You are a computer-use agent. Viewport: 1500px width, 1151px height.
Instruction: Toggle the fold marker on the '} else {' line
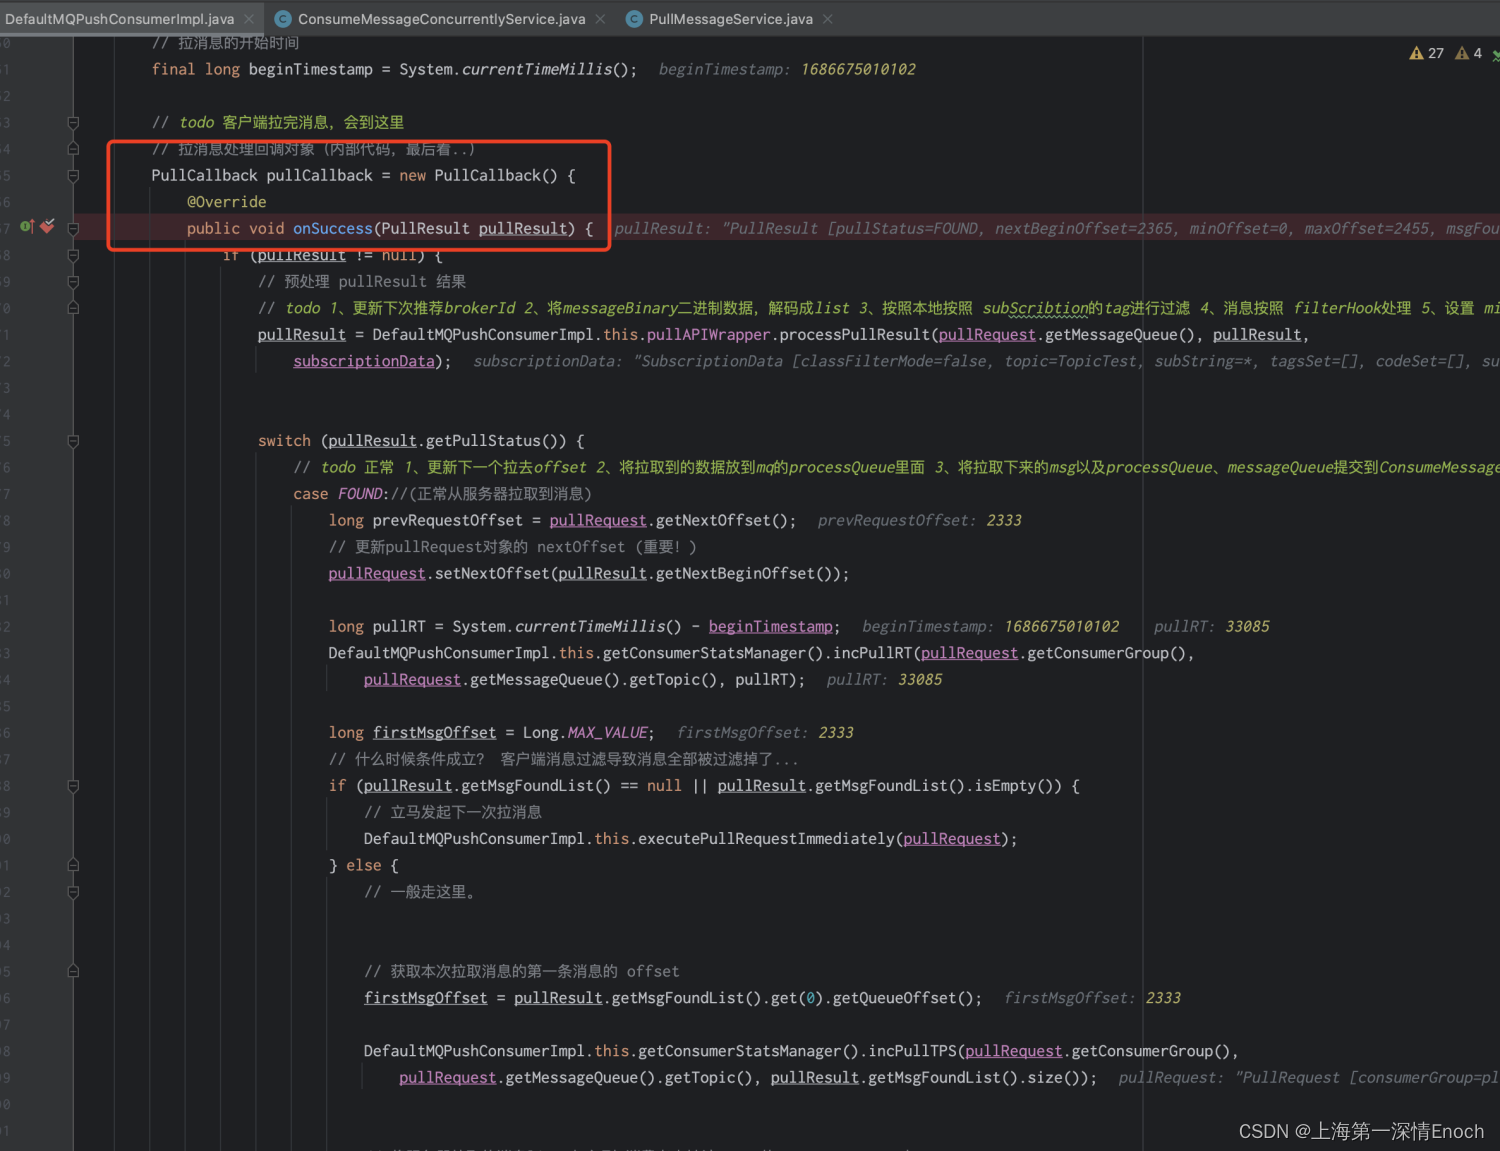(73, 865)
